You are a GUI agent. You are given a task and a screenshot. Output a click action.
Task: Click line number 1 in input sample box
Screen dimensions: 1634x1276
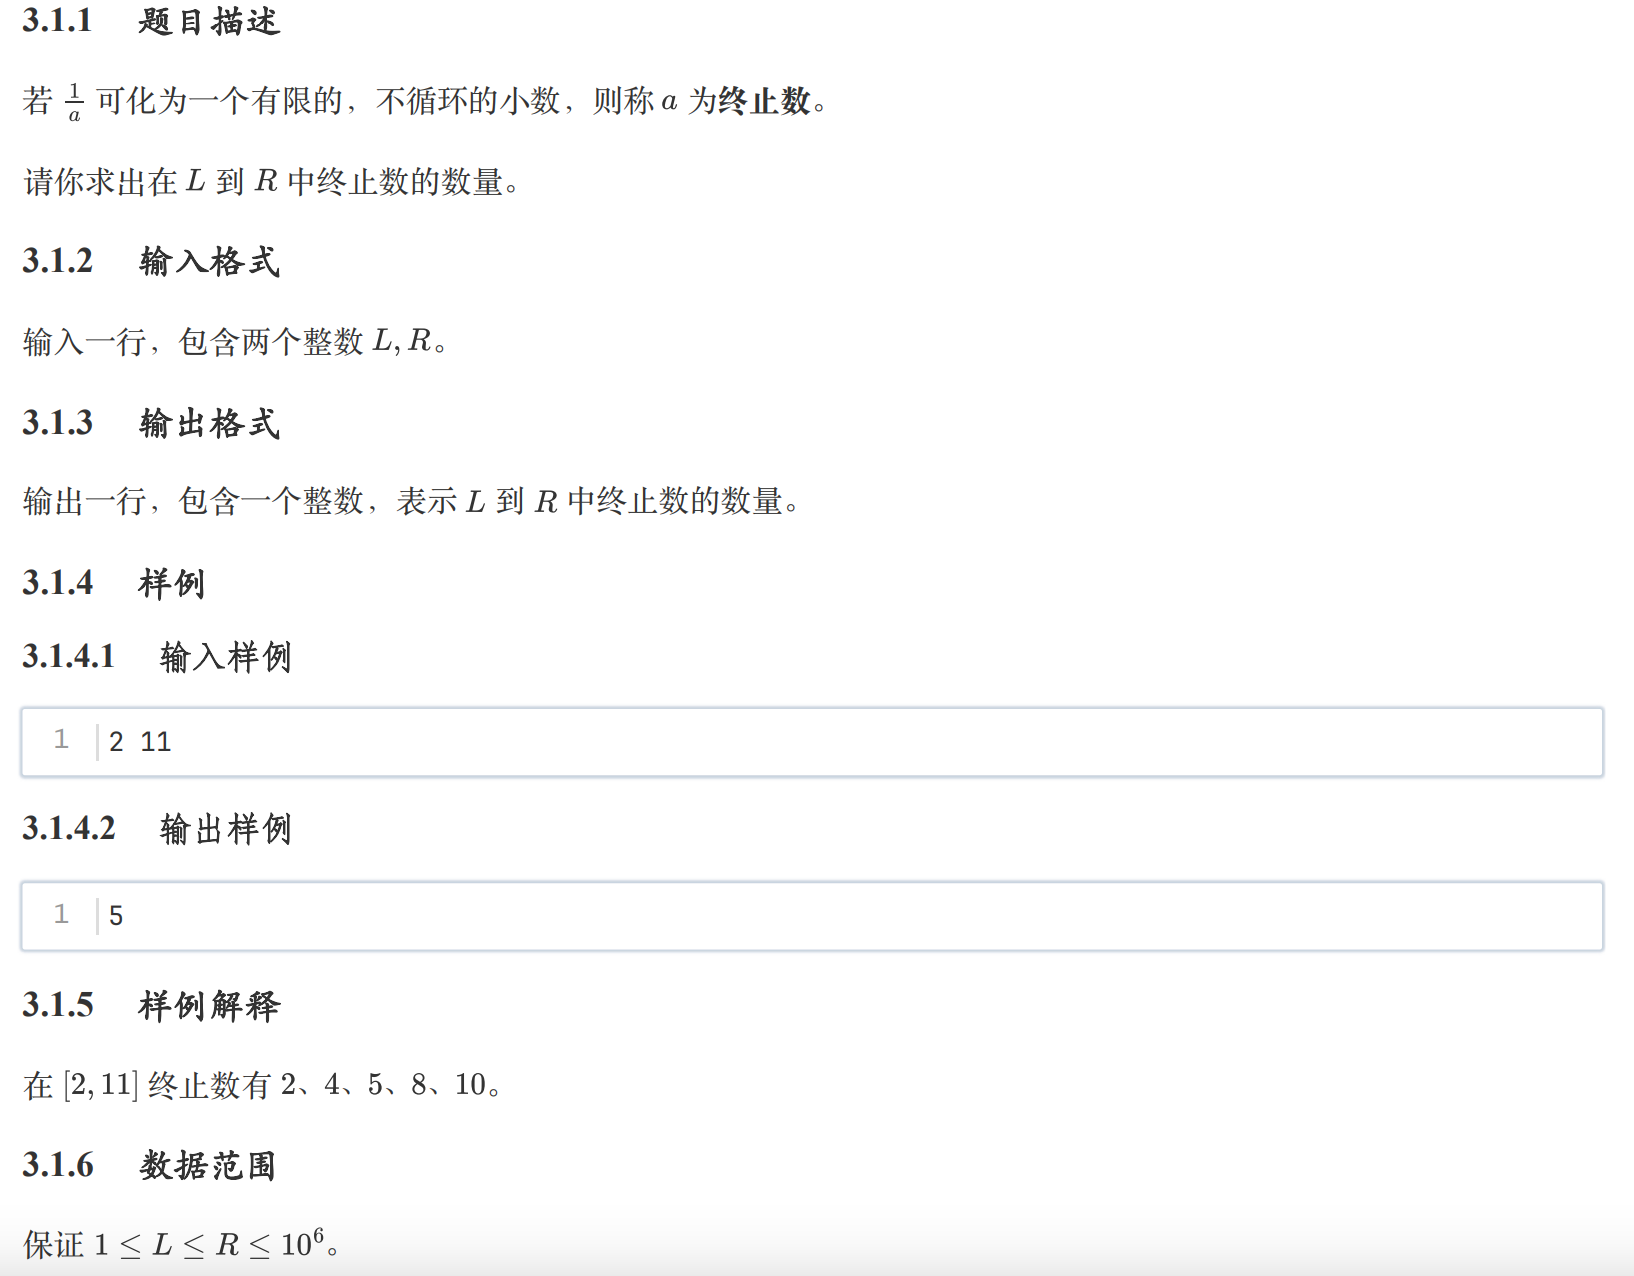pos(61,740)
